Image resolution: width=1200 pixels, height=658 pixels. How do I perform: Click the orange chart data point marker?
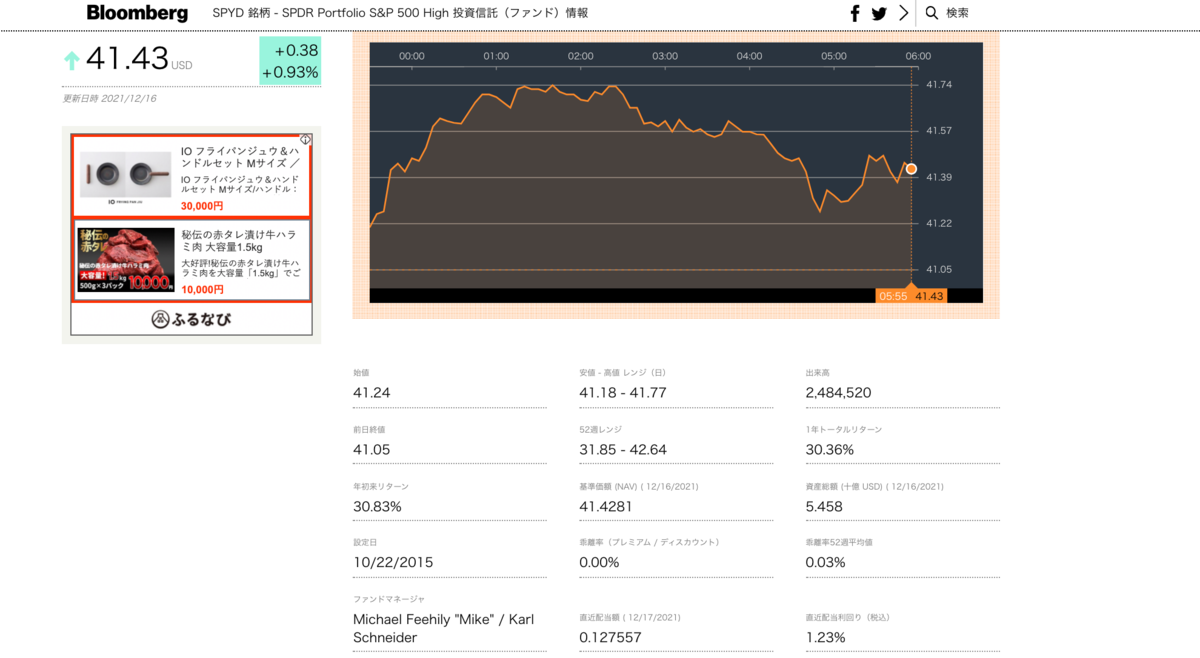(911, 169)
